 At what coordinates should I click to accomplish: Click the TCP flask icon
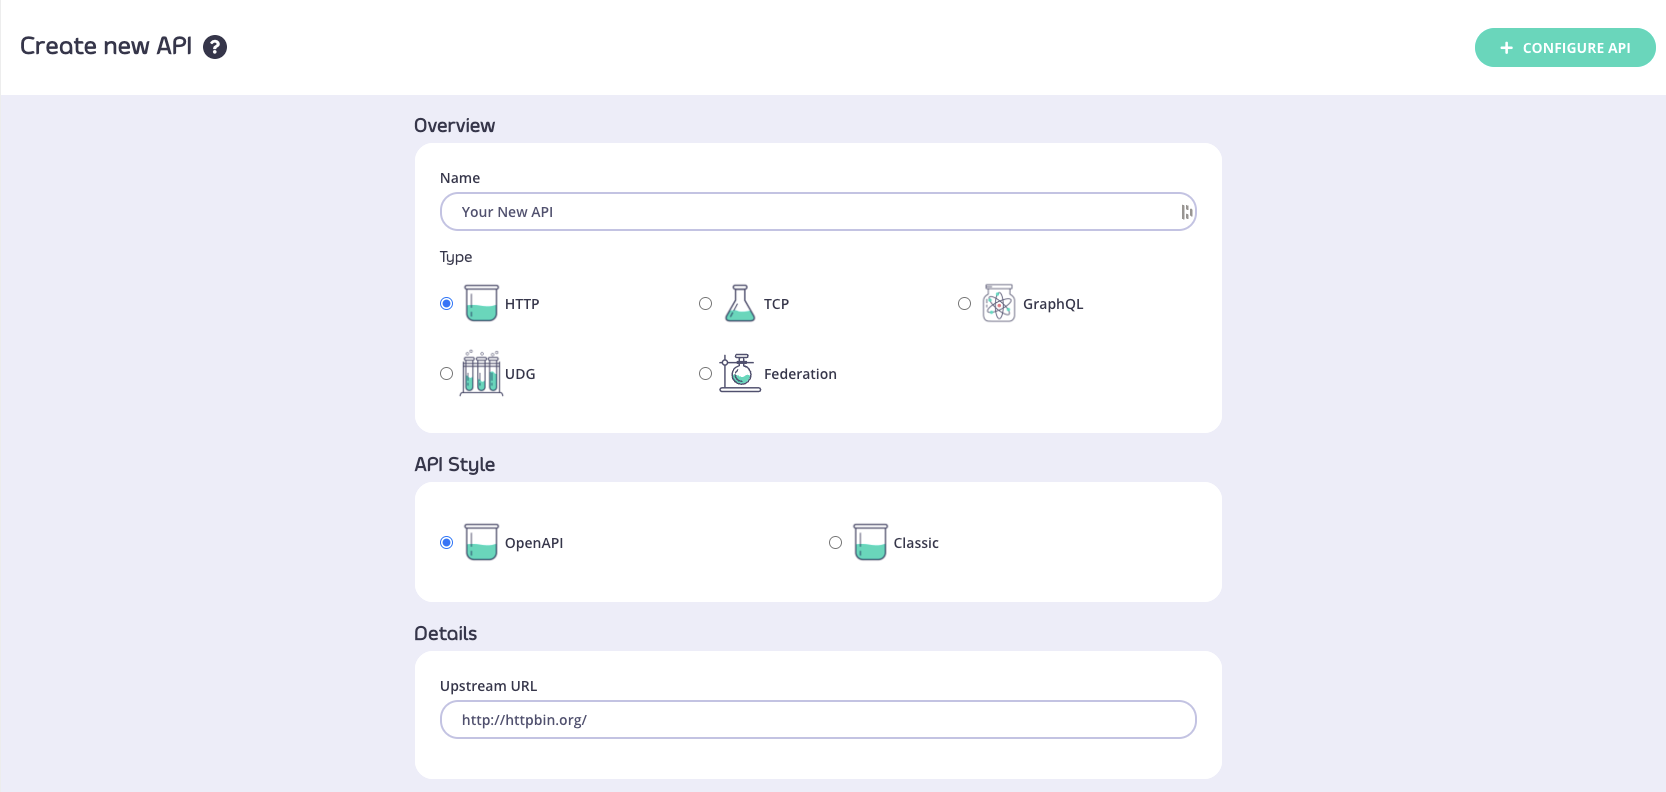(740, 303)
